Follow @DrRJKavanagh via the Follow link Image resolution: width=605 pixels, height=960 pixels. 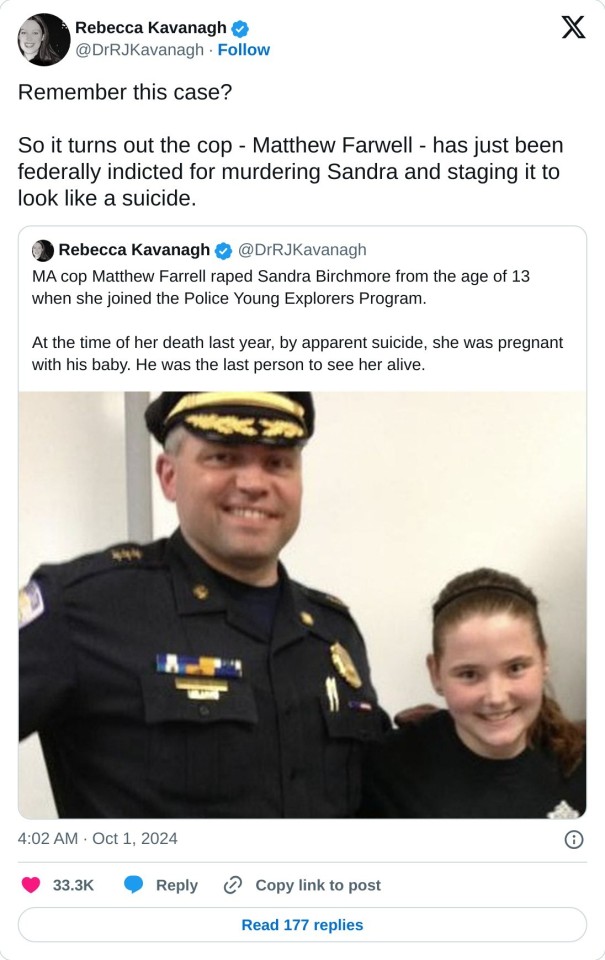point(244,50)
